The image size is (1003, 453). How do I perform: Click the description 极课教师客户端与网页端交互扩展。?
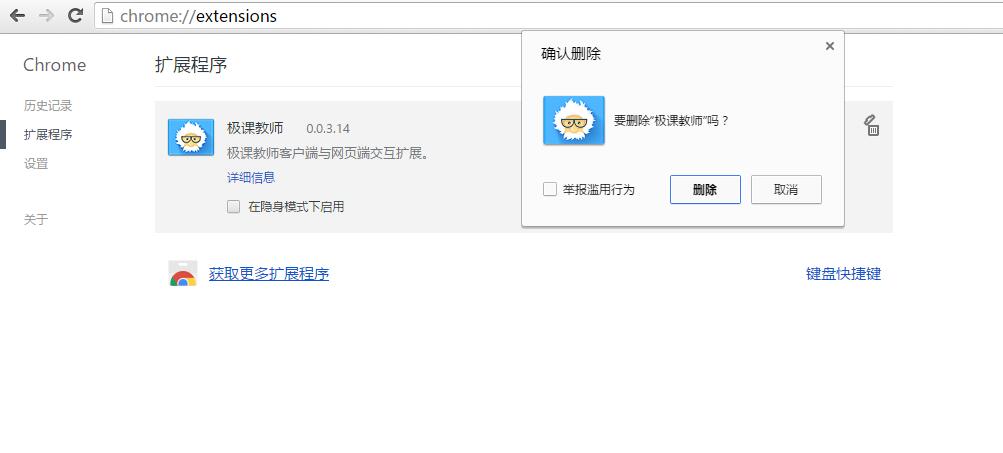click(x=328, y=154)
